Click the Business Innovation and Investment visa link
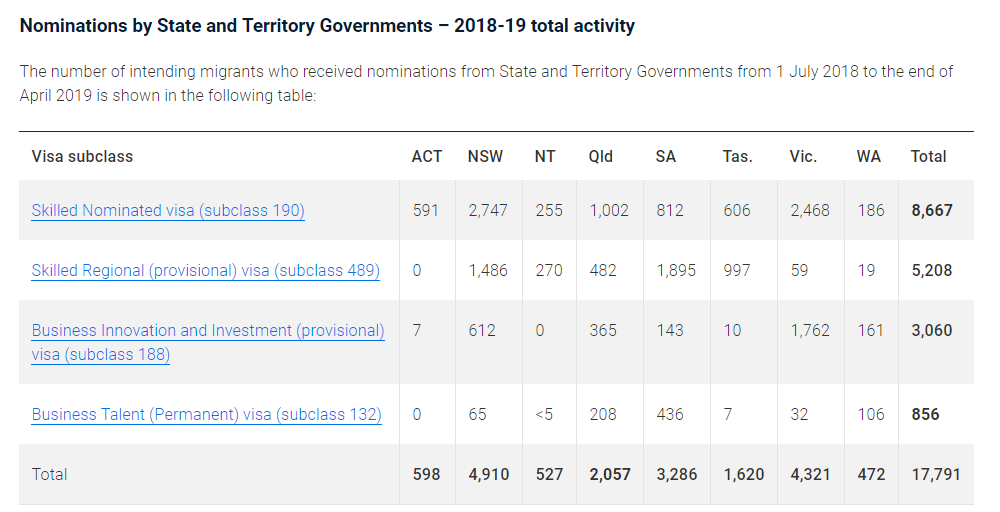Screen dimensions: 1000x512 207,331
